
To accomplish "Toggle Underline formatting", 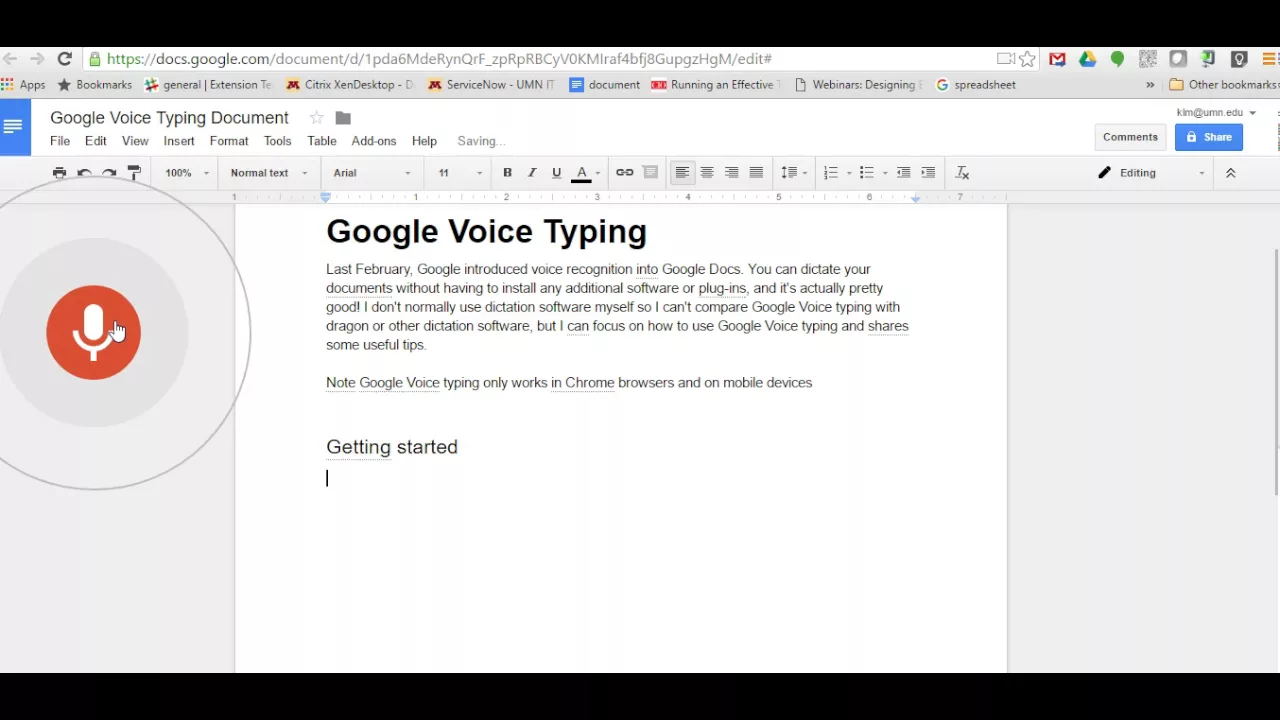I will (557, 173).
